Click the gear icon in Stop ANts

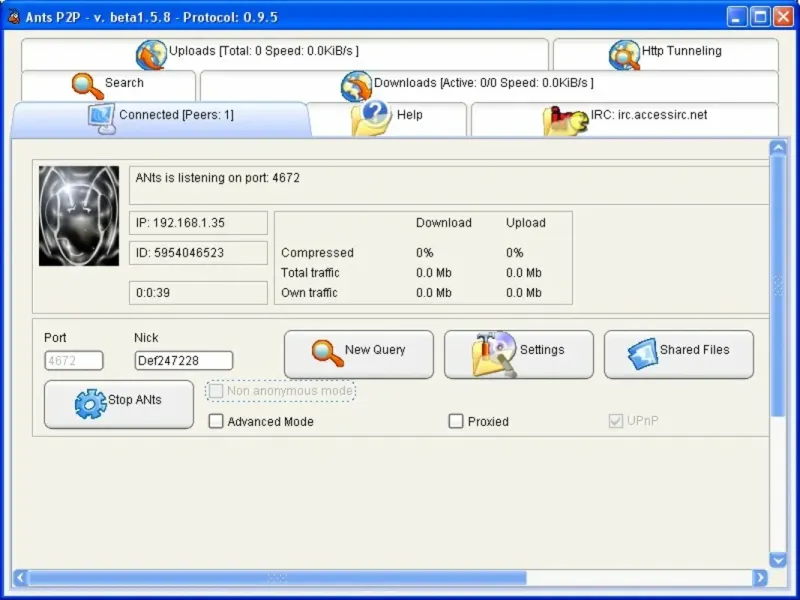[x=91, y=404]
